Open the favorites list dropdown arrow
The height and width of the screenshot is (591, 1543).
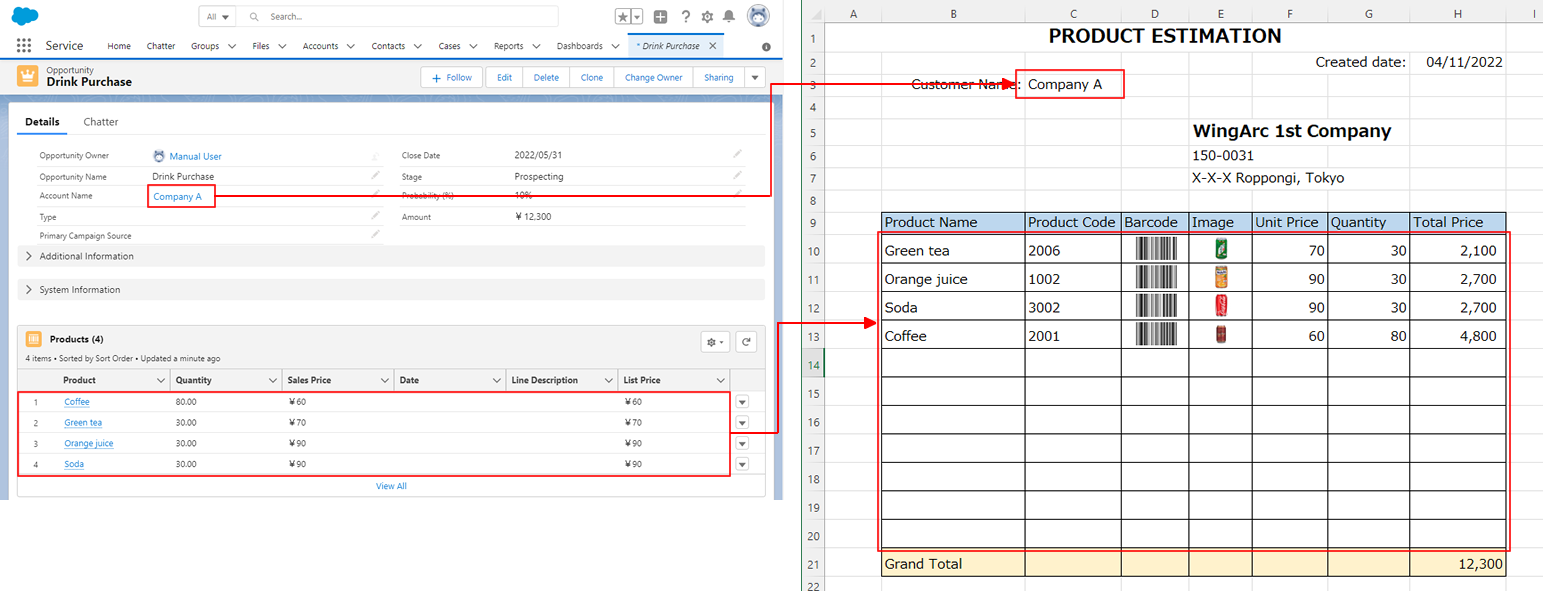(x=637, y=17)
